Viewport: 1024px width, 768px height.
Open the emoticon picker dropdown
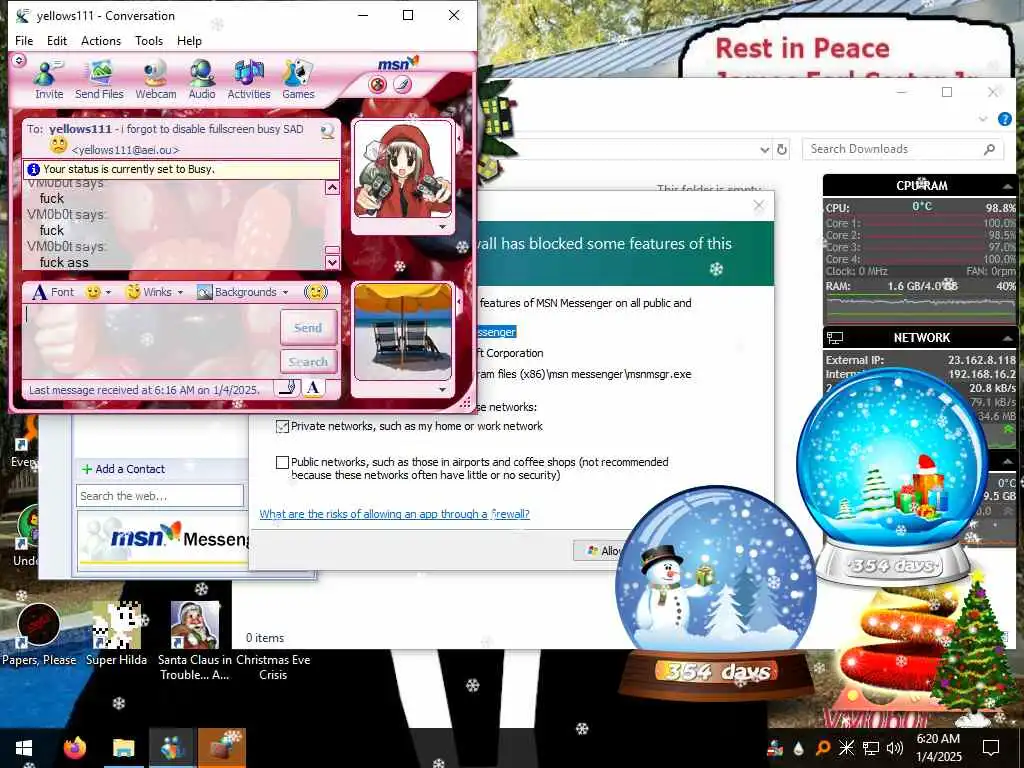(99, 292)
